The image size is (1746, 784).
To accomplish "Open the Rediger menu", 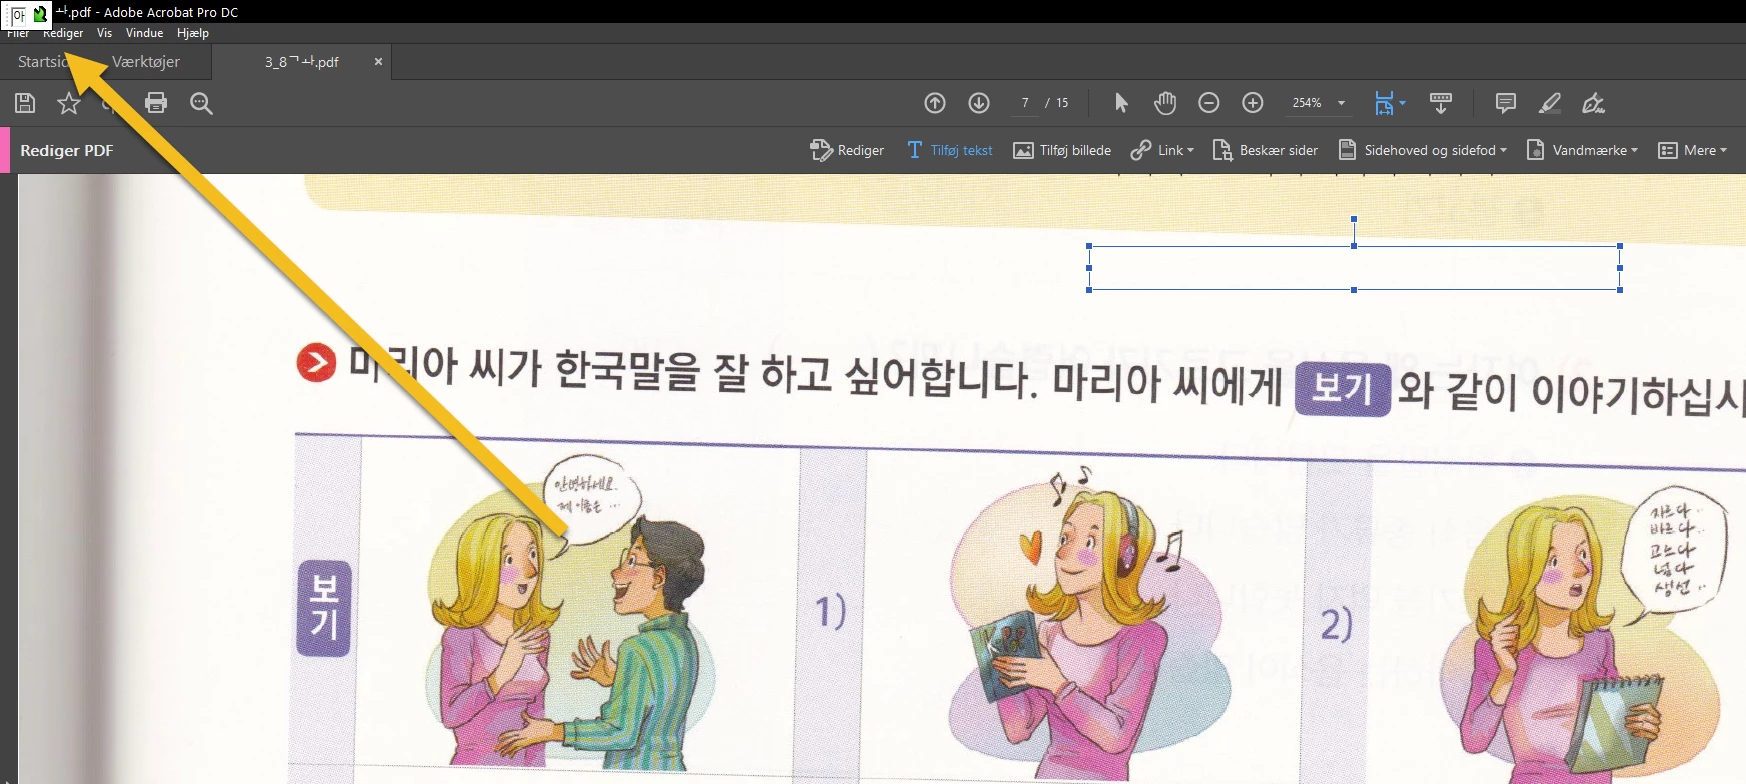I will coord(63,33).
